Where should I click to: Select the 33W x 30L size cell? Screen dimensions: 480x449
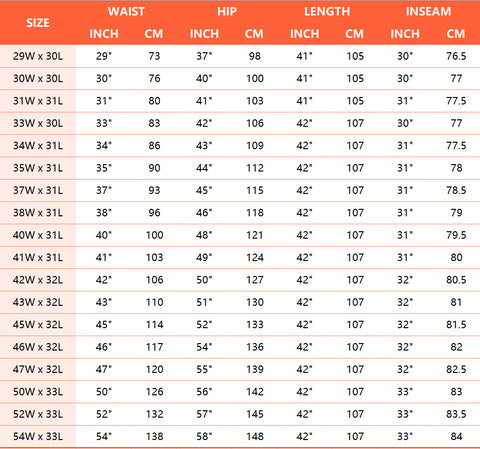[38, 123]
